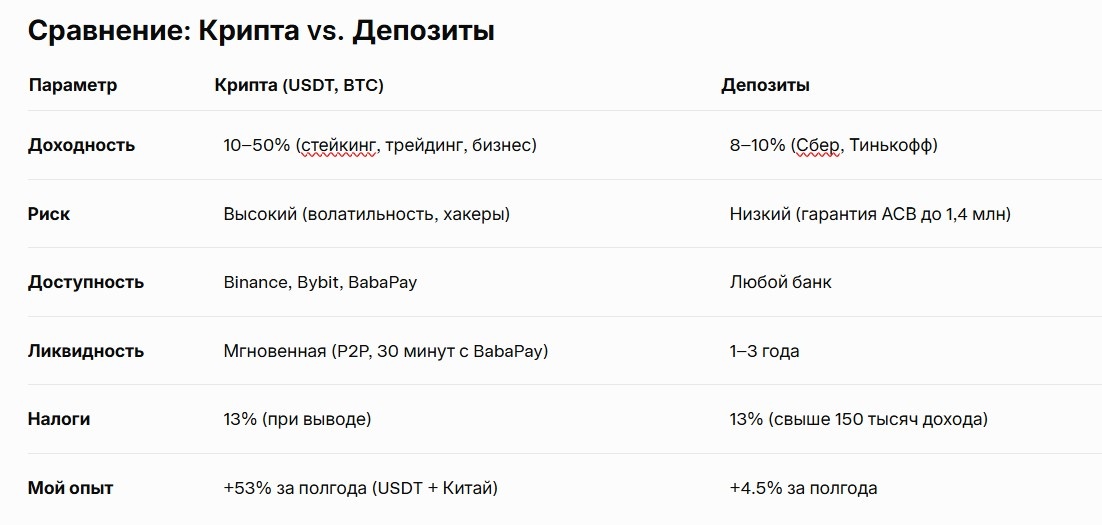Select the 'Параметр' column header
Viewport: 1102px width, 525px height.
(73, 86)
